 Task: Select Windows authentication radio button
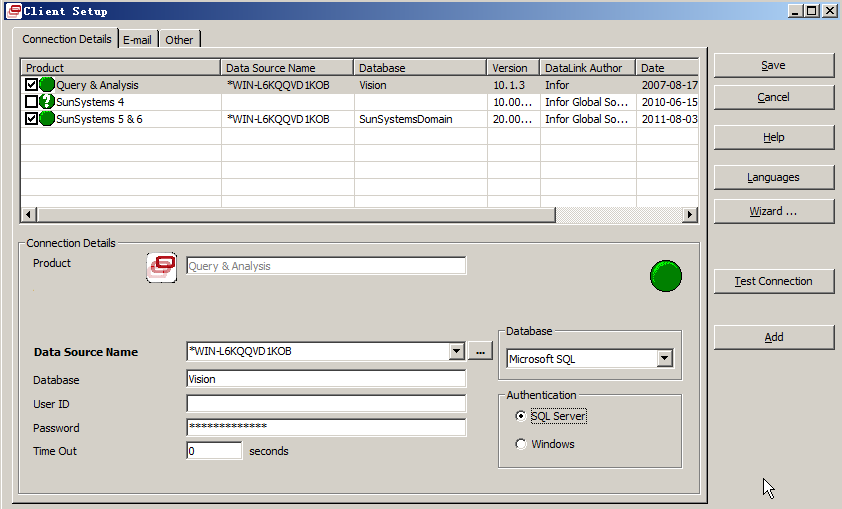click(521, 444)
